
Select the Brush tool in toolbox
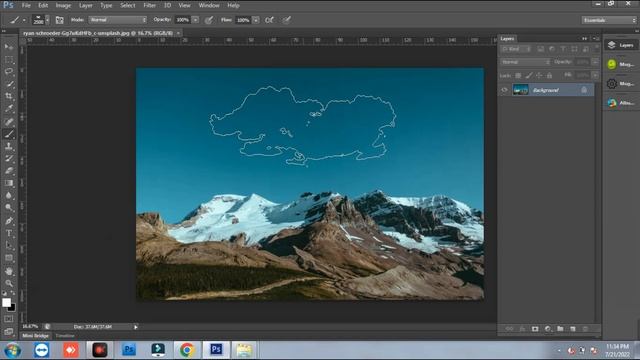coord(9,134)
